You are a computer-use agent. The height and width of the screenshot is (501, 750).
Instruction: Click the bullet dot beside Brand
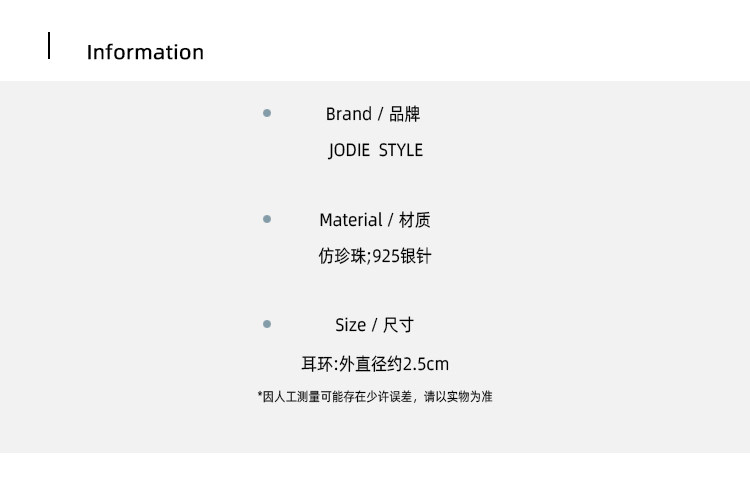(x=267, y=113)
